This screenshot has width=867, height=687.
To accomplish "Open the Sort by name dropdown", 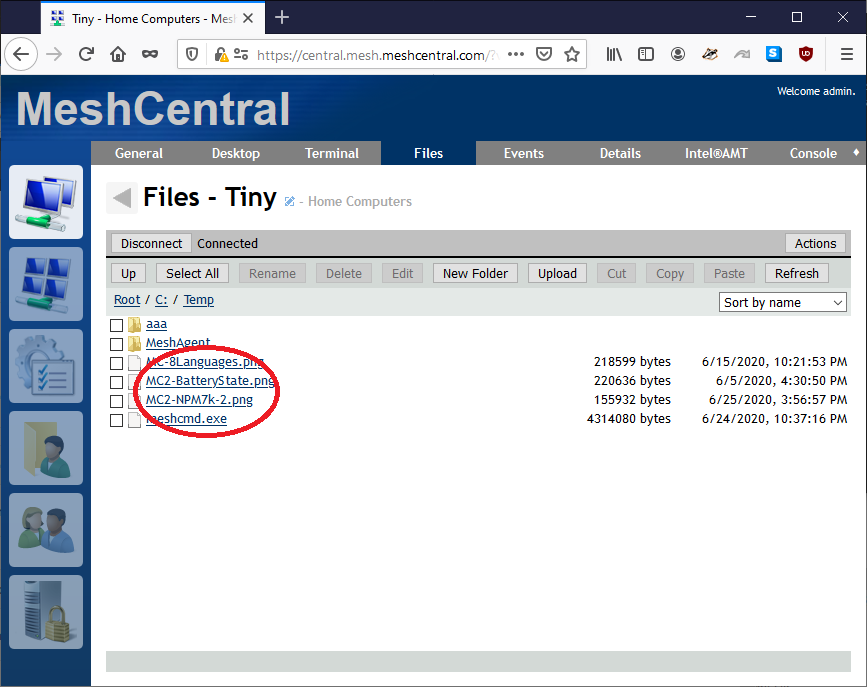I will [x=782, y=301].
